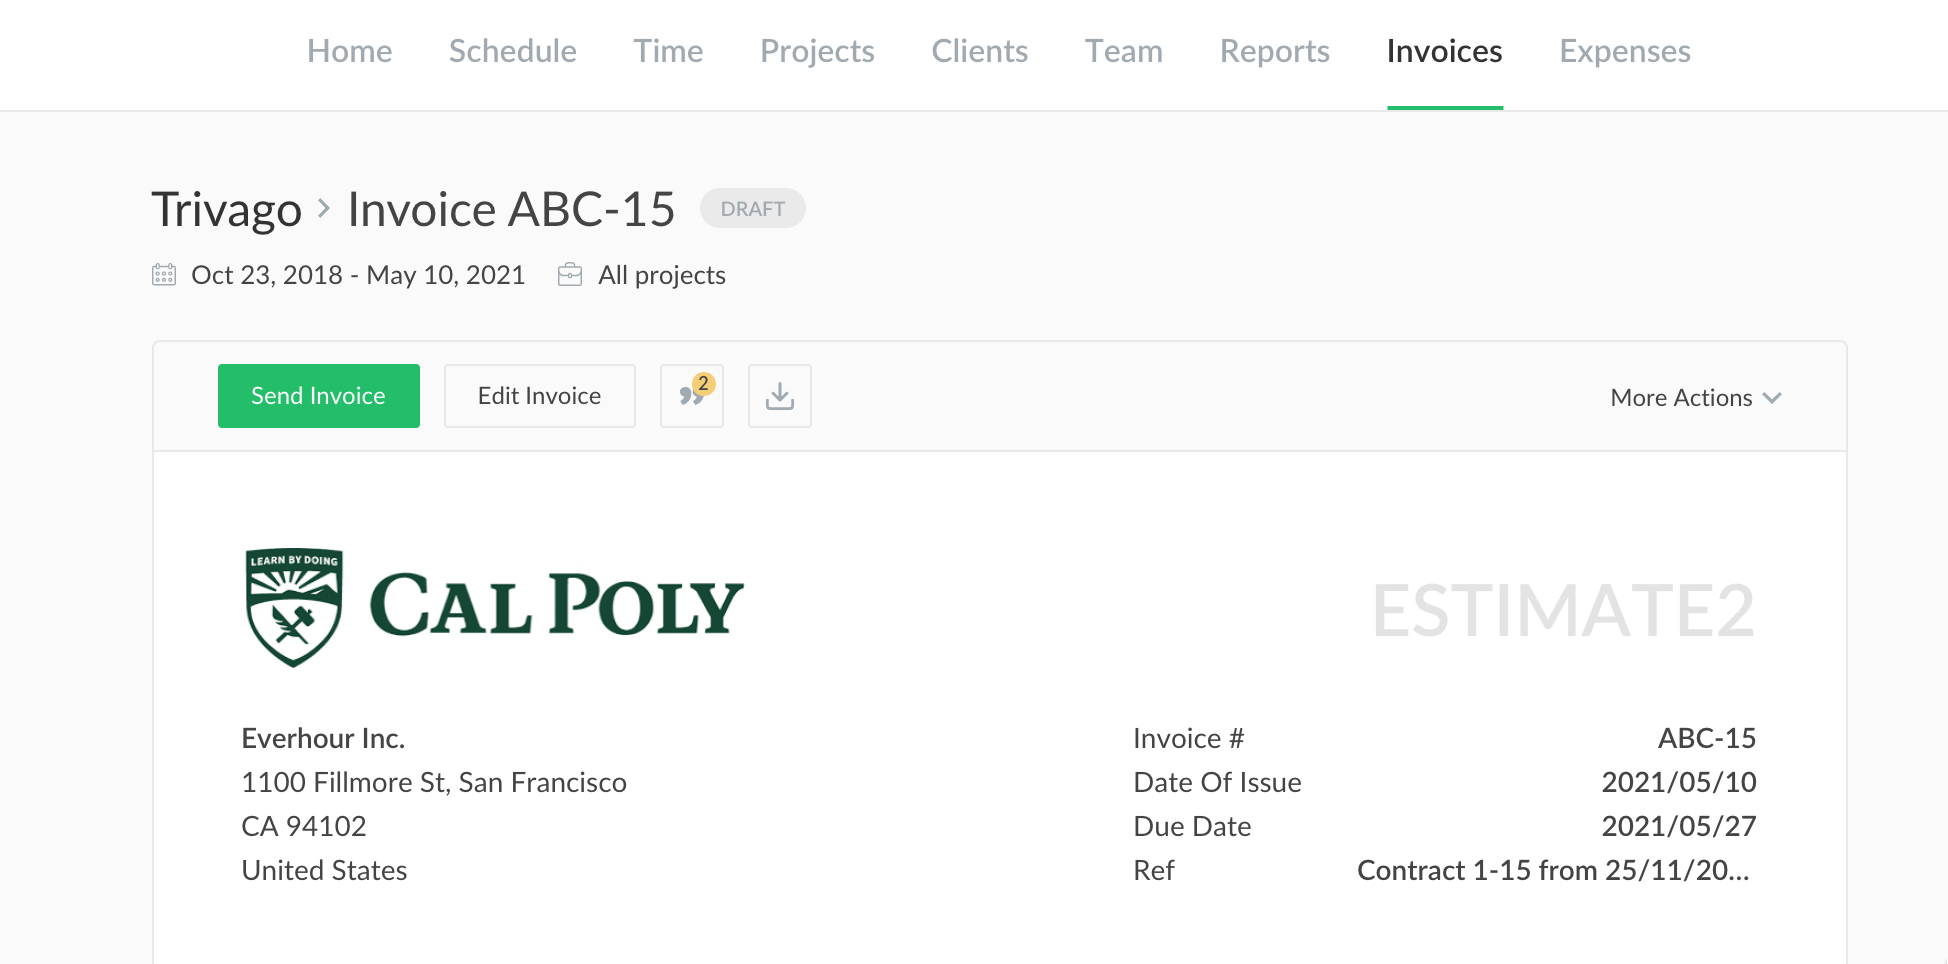Click the briefcase projects icon

pos(570,275)
